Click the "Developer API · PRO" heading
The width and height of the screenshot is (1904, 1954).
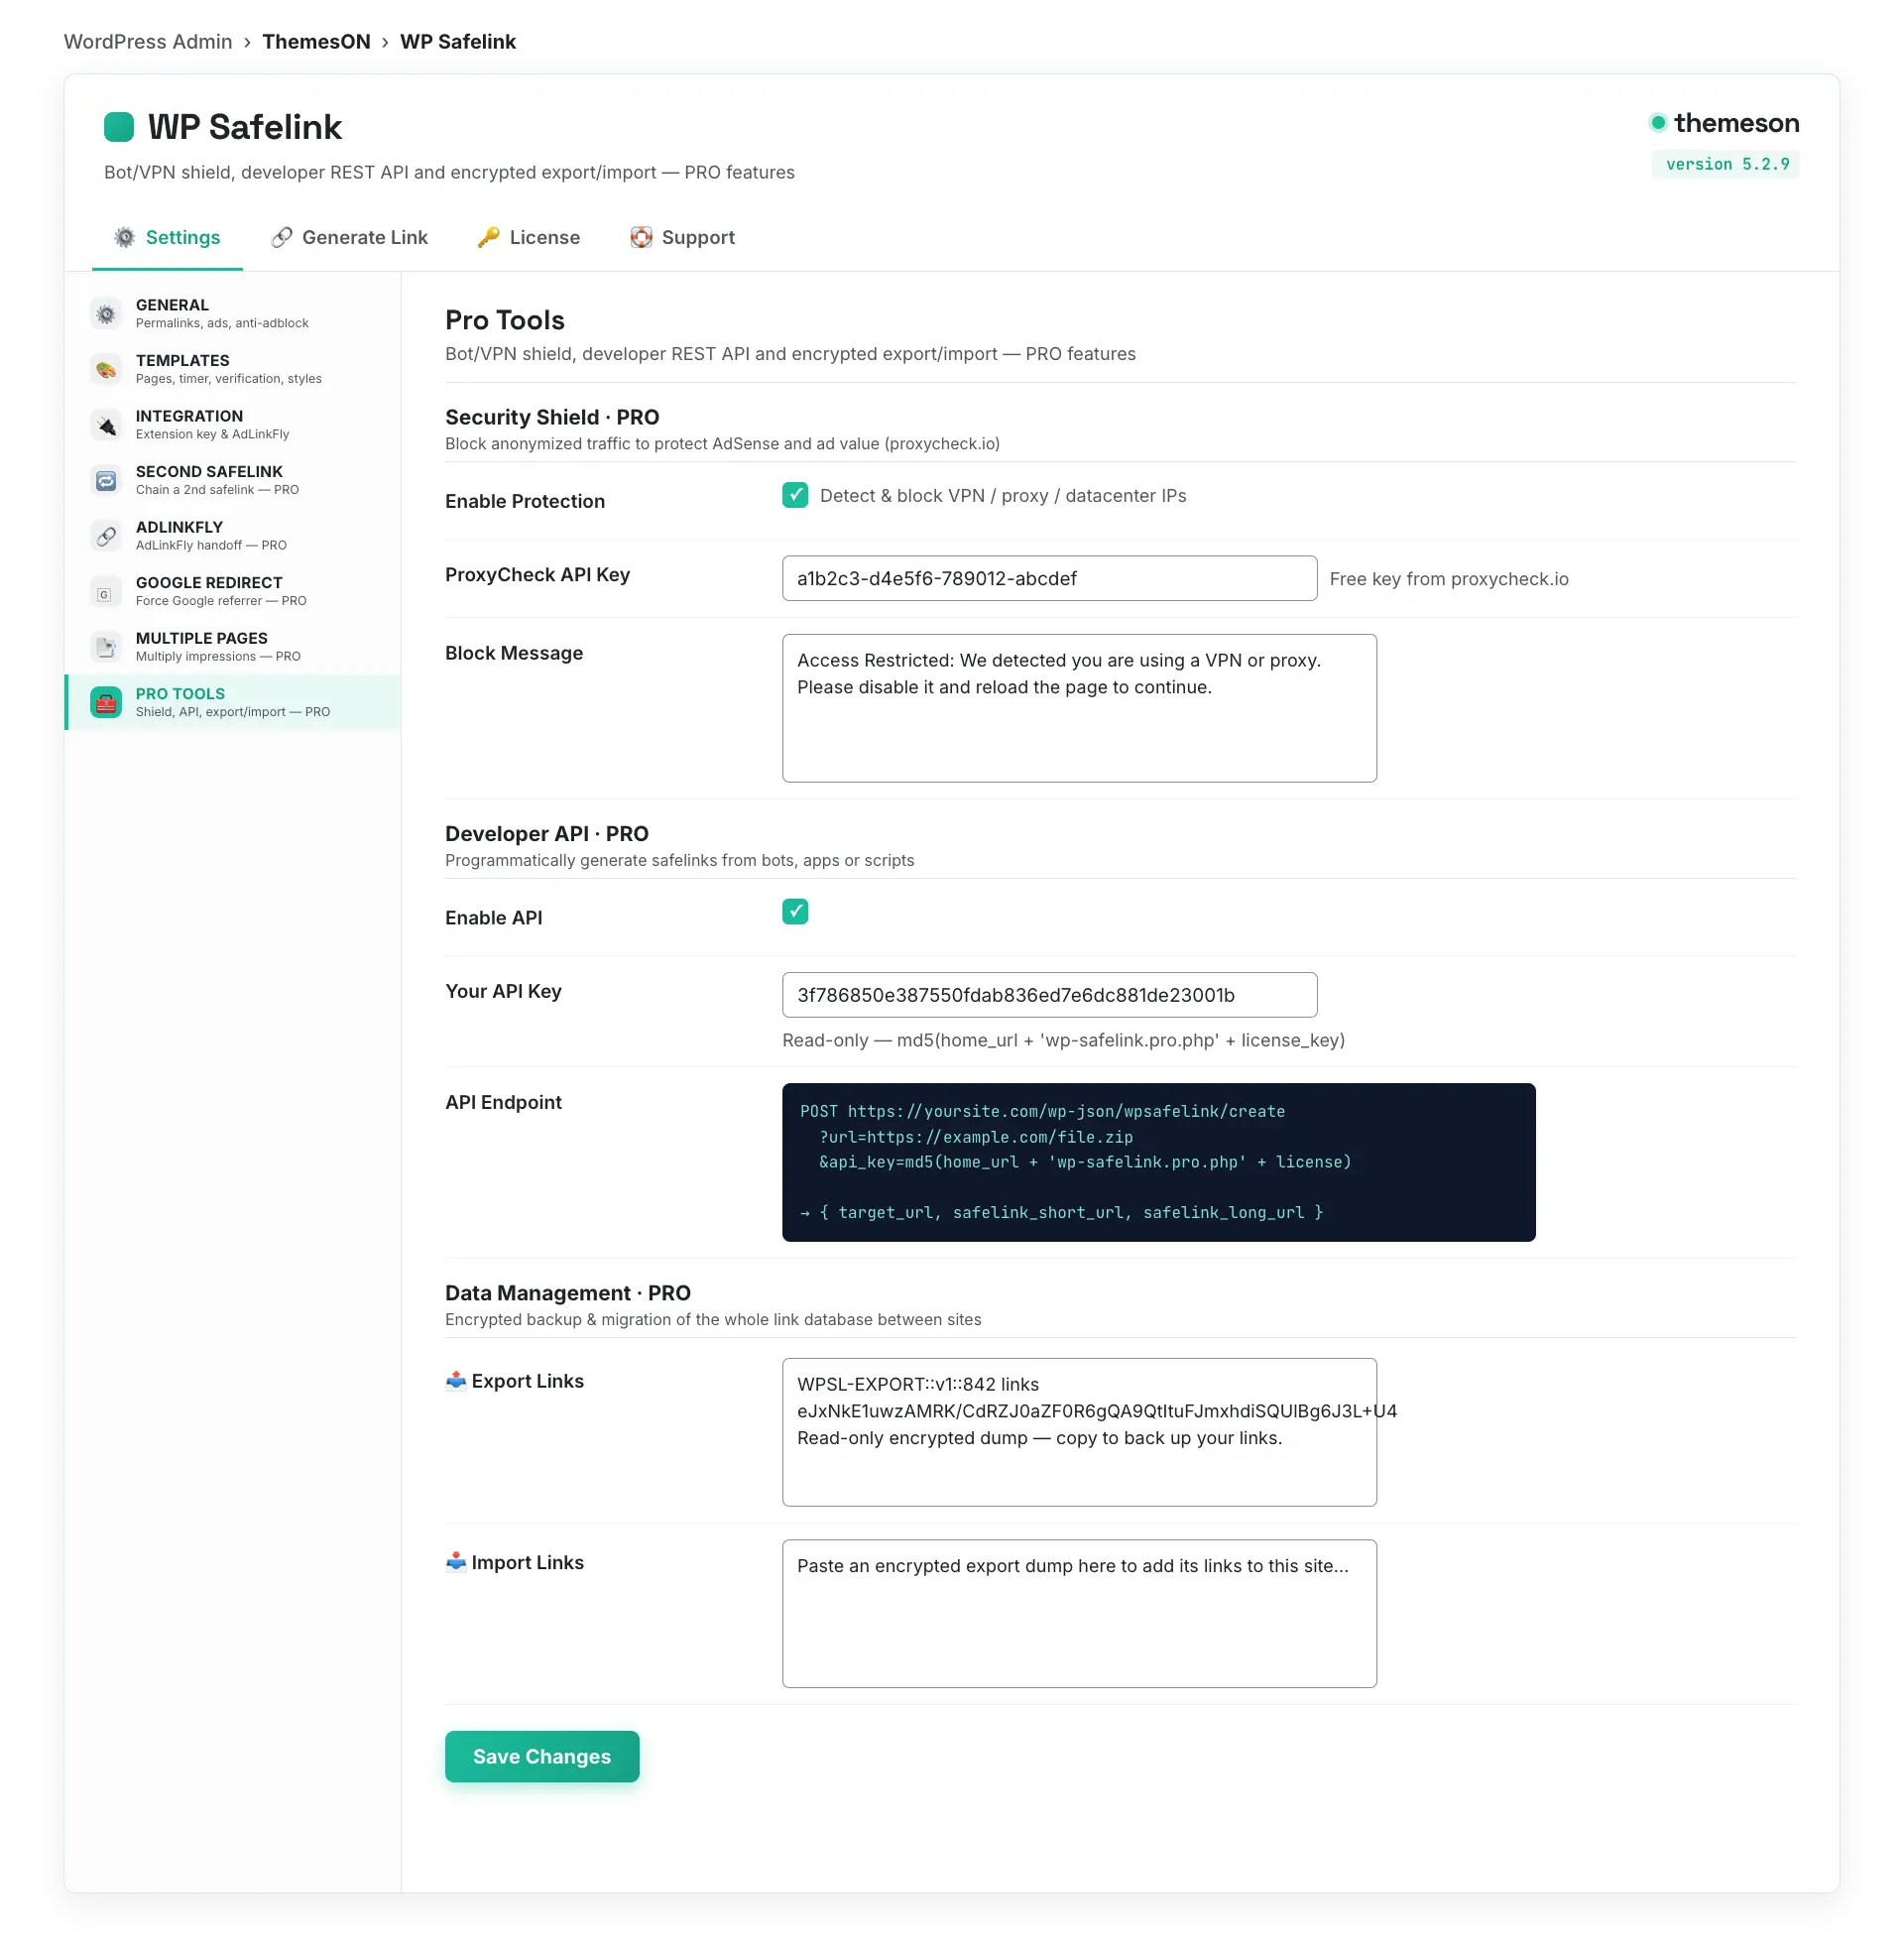coord(547,833)
